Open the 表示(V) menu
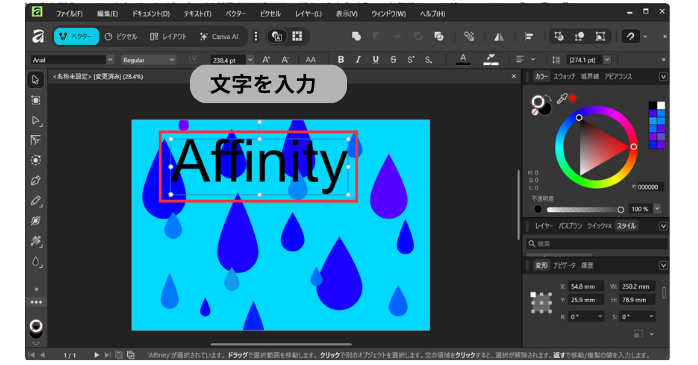Screen dimensions: 698x365 point(346,14)
